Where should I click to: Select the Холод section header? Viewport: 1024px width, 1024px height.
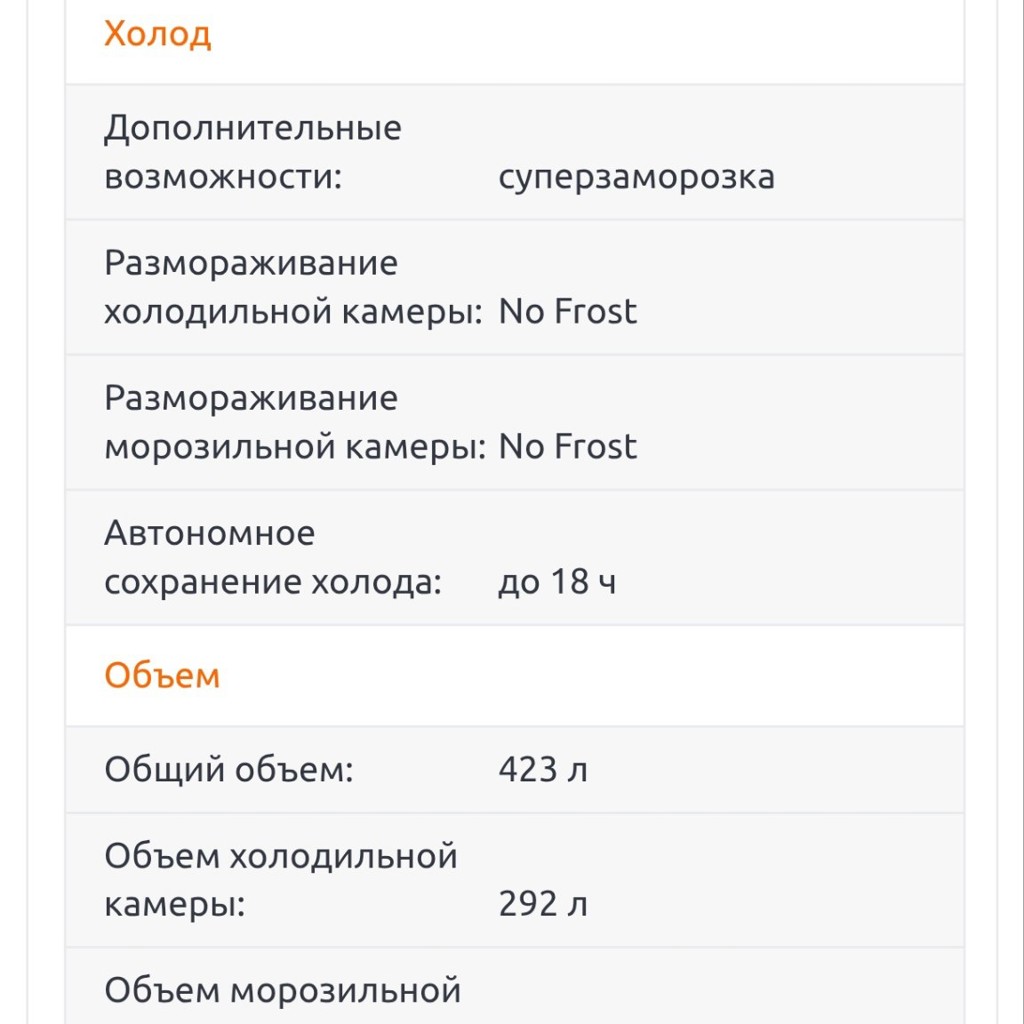coord(157,34)
